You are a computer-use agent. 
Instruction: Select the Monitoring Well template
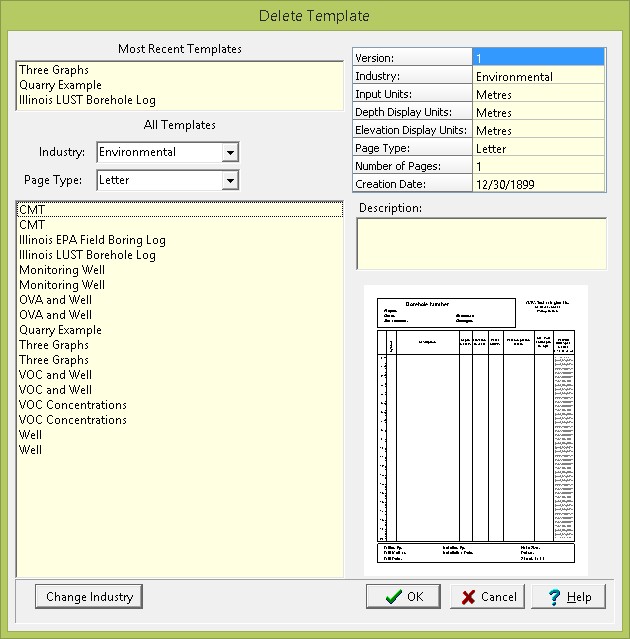[61, 270]
